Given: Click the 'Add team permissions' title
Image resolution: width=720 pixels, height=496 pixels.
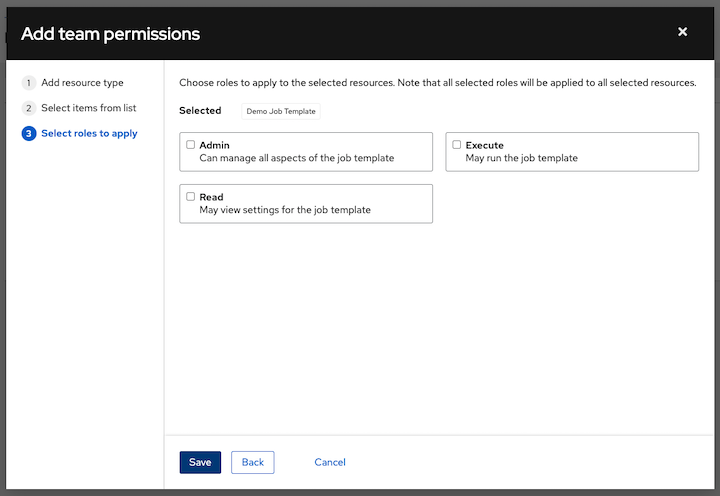Looking at the screenshot, I should (110, 34).
